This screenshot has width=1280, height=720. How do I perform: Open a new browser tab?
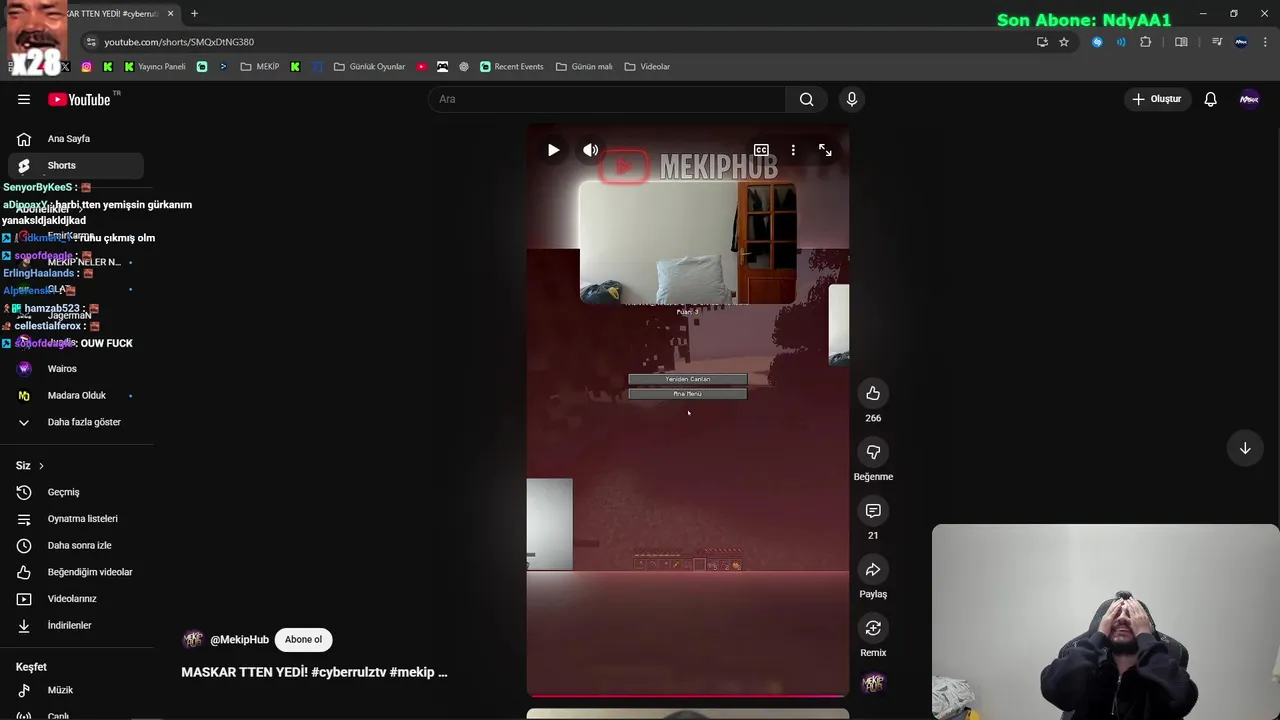(194, 14)
